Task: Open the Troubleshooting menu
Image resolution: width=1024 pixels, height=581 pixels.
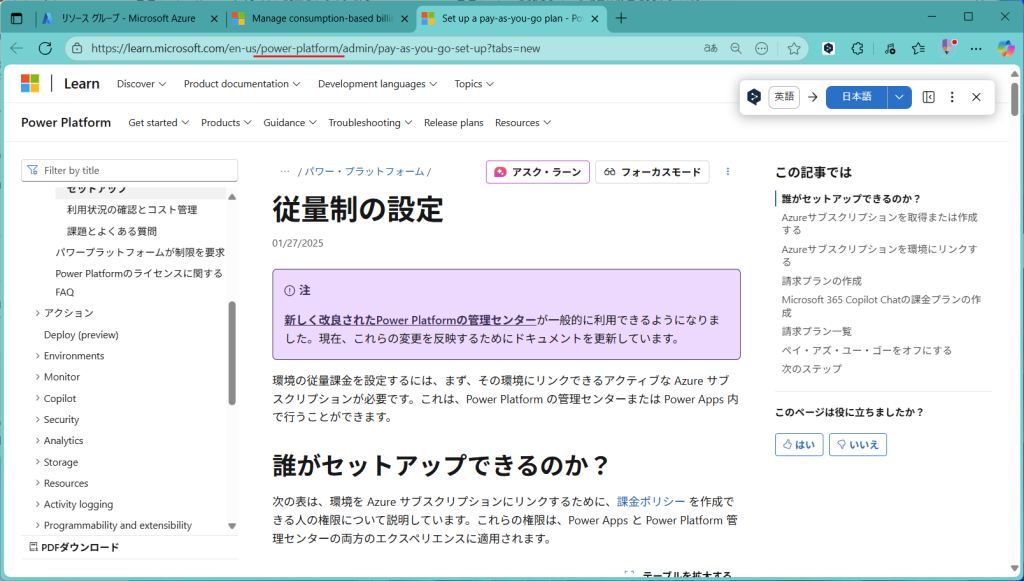Action: [x=370, y=123]
